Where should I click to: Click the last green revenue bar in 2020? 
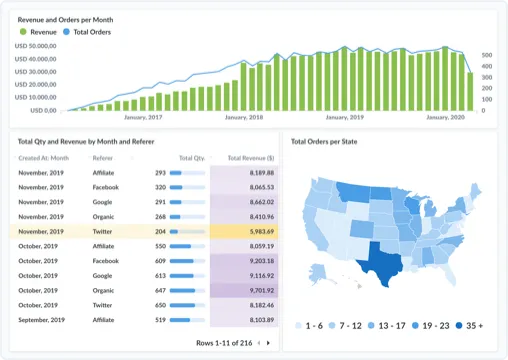click(x=470, y=92)
